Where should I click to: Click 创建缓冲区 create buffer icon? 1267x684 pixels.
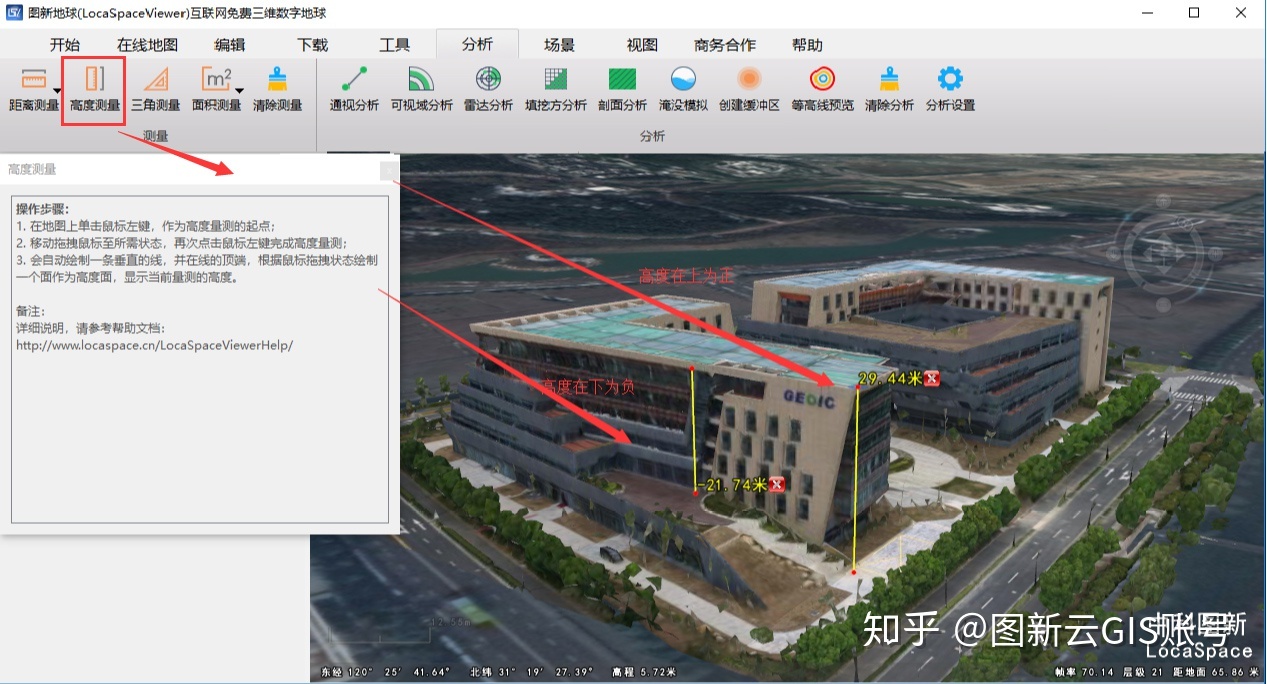tap(749, 89)
